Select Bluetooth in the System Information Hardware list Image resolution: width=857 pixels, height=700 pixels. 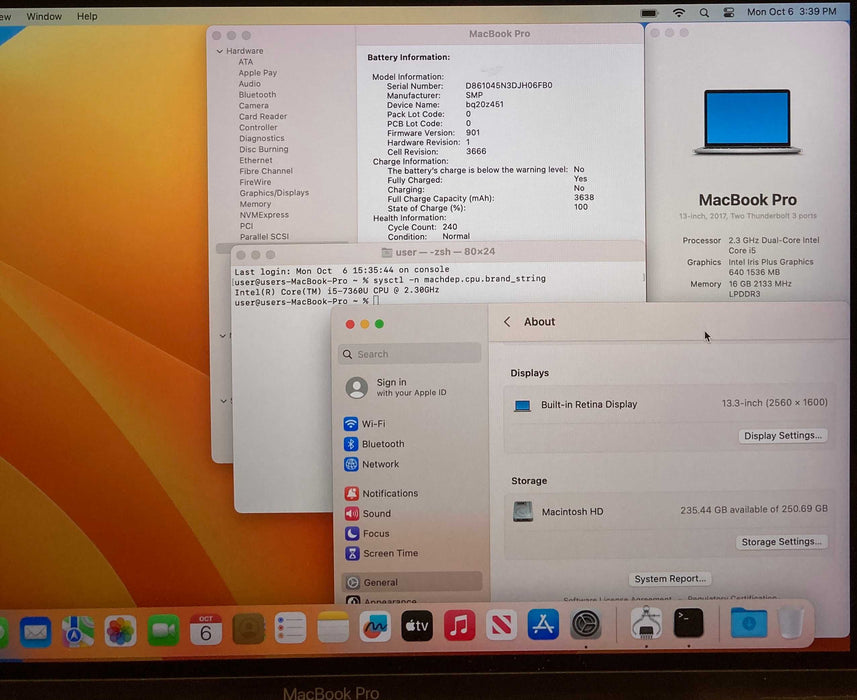257,95
